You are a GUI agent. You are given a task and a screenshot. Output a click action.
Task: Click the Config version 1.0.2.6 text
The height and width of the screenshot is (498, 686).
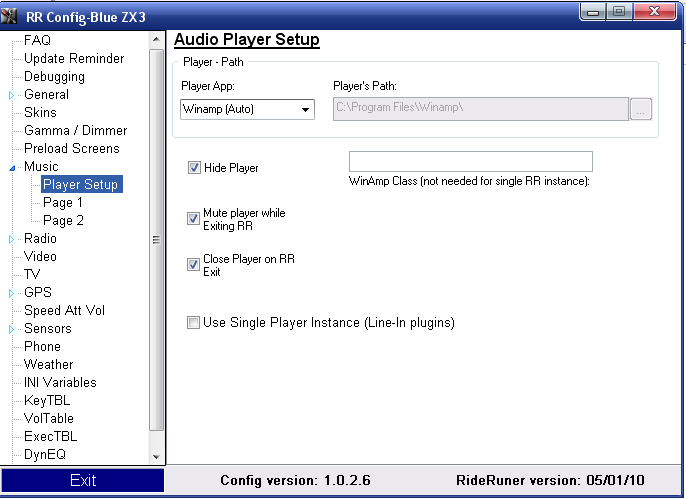(x=295, y=480)
